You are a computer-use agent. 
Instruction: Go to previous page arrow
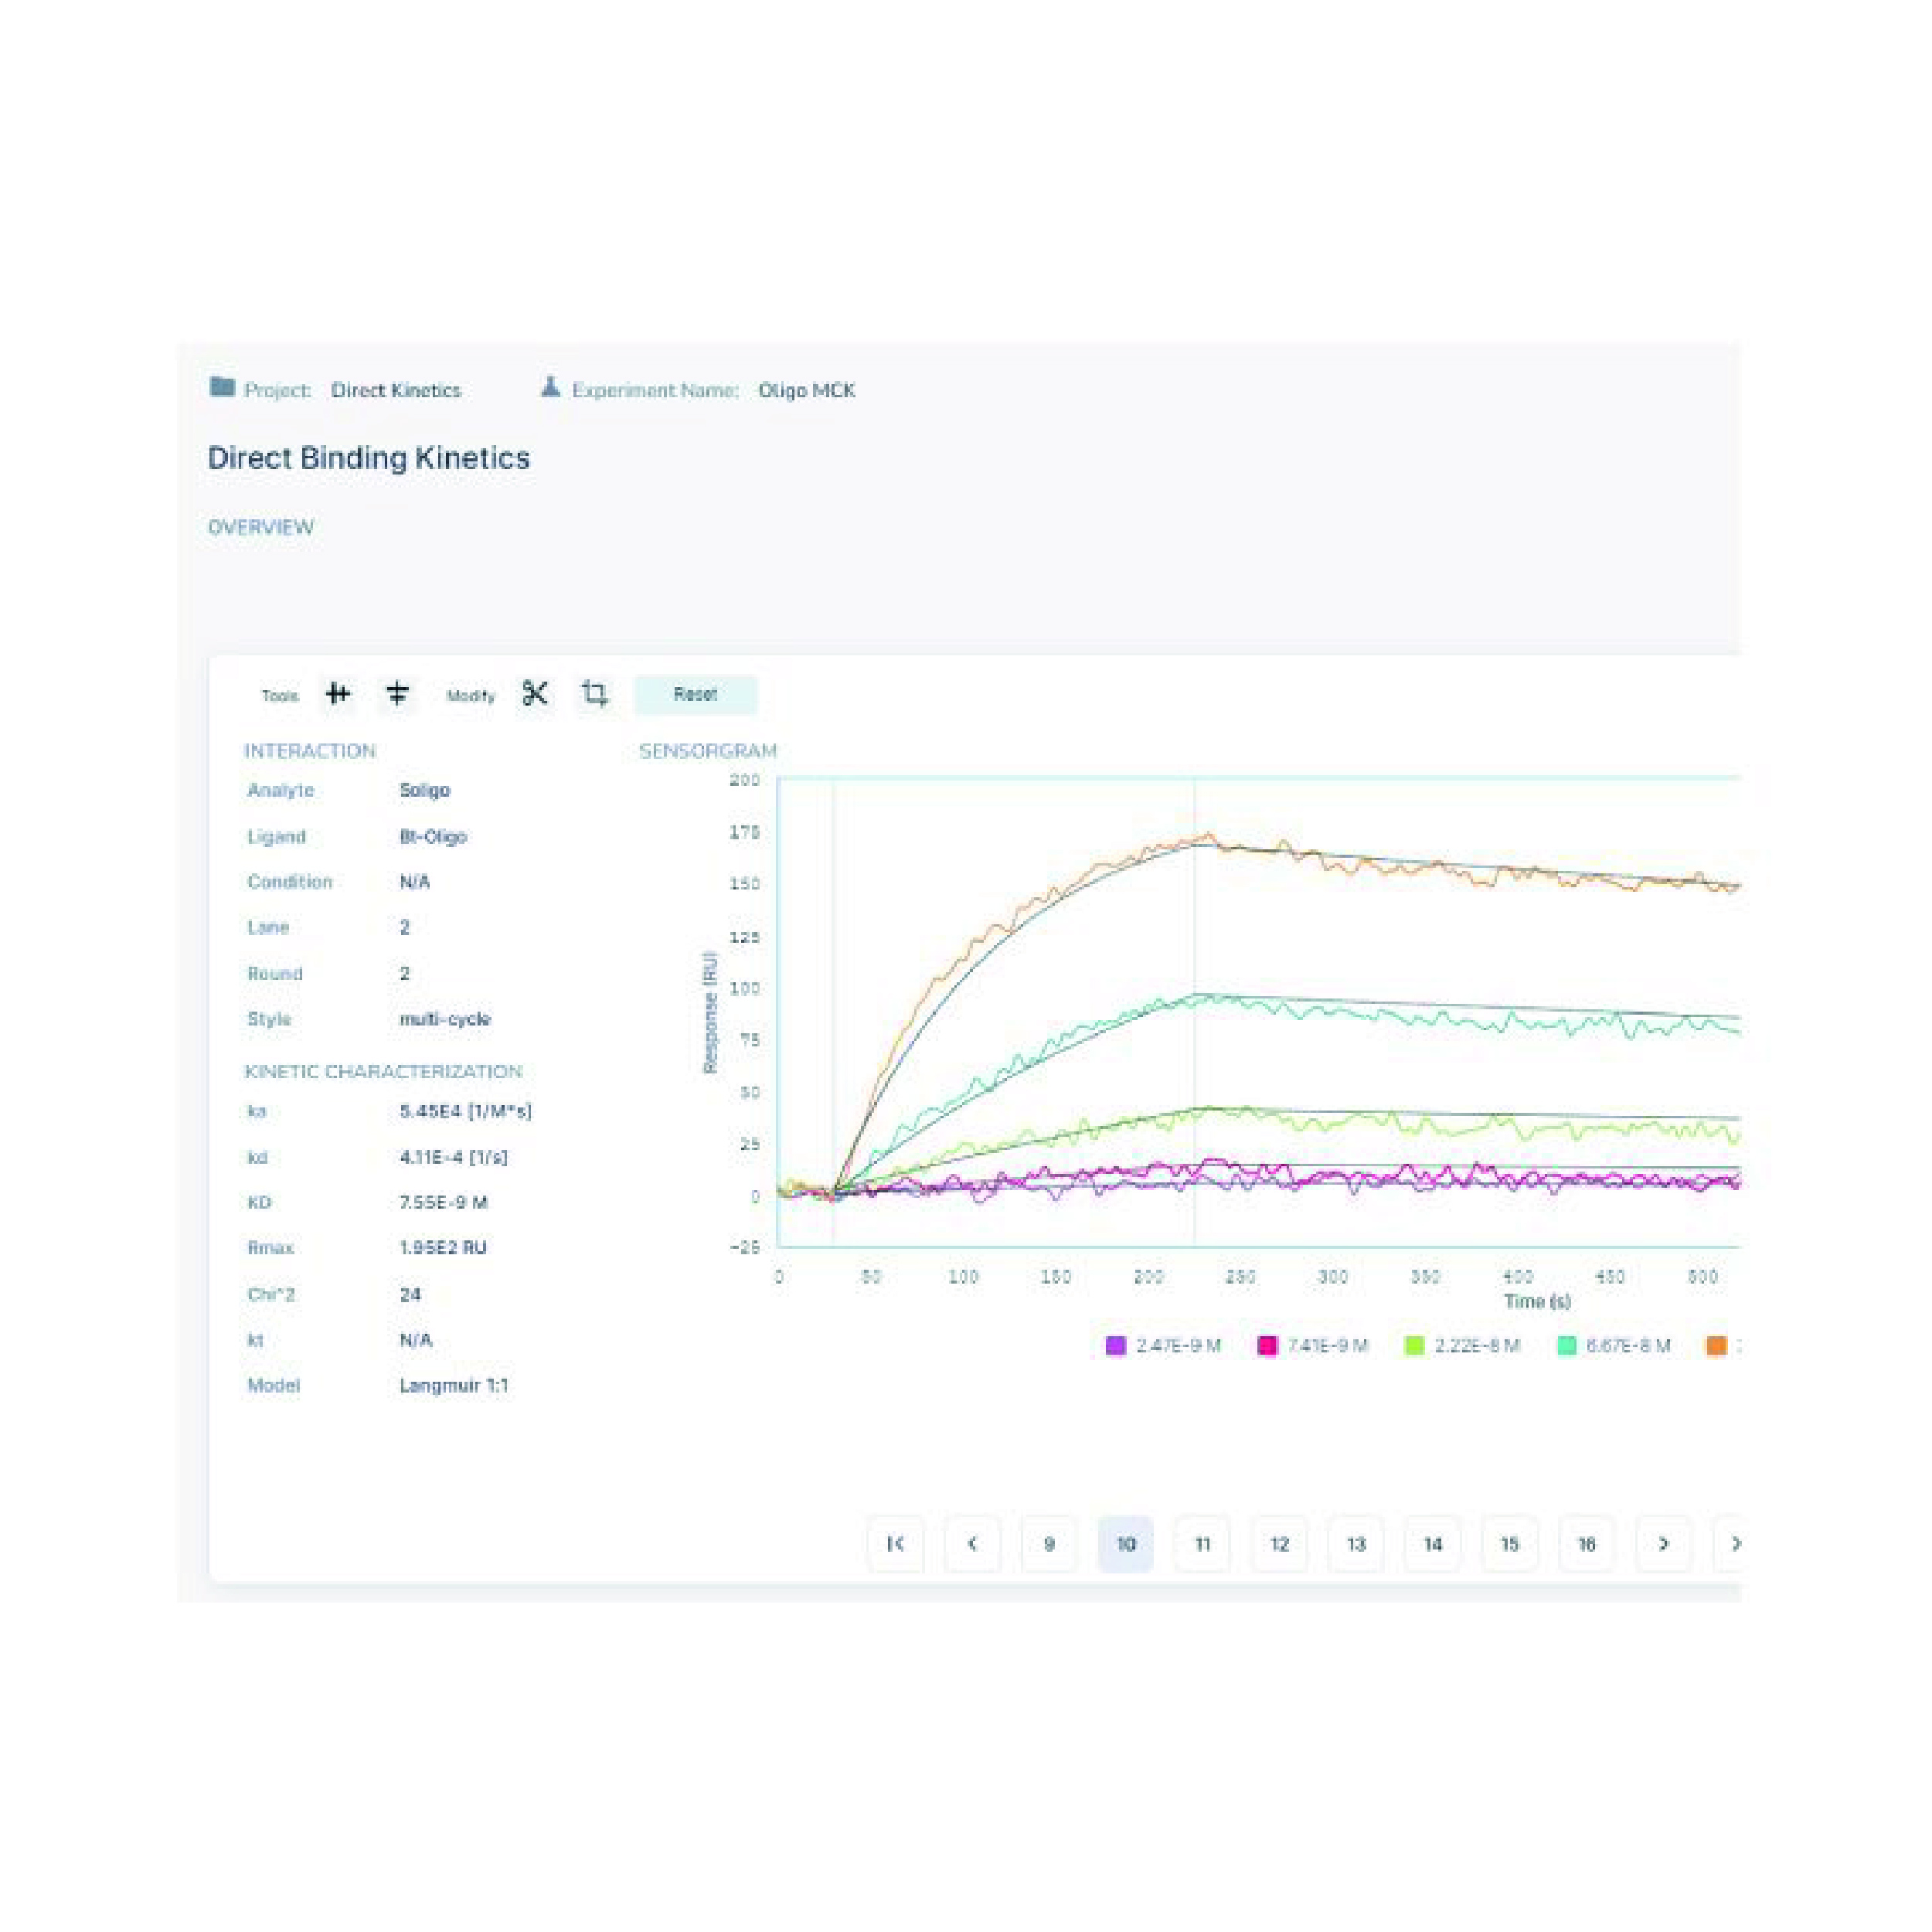point(972,1544)
